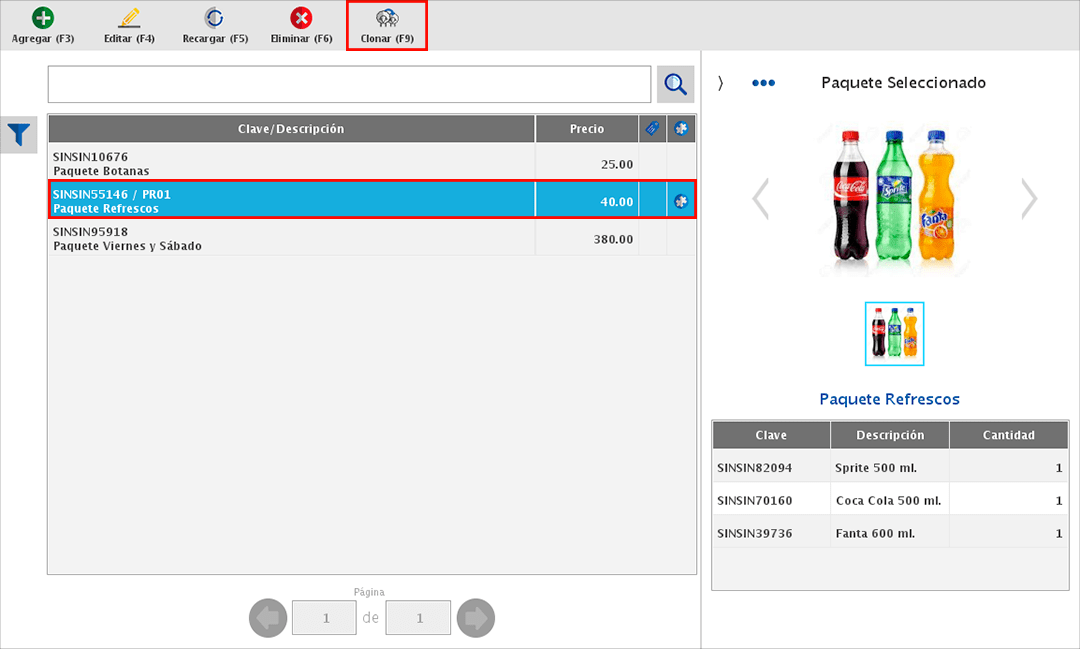Click the Eliminar (F6) delete icon
Screen dimensions: 1080x649
301,18
